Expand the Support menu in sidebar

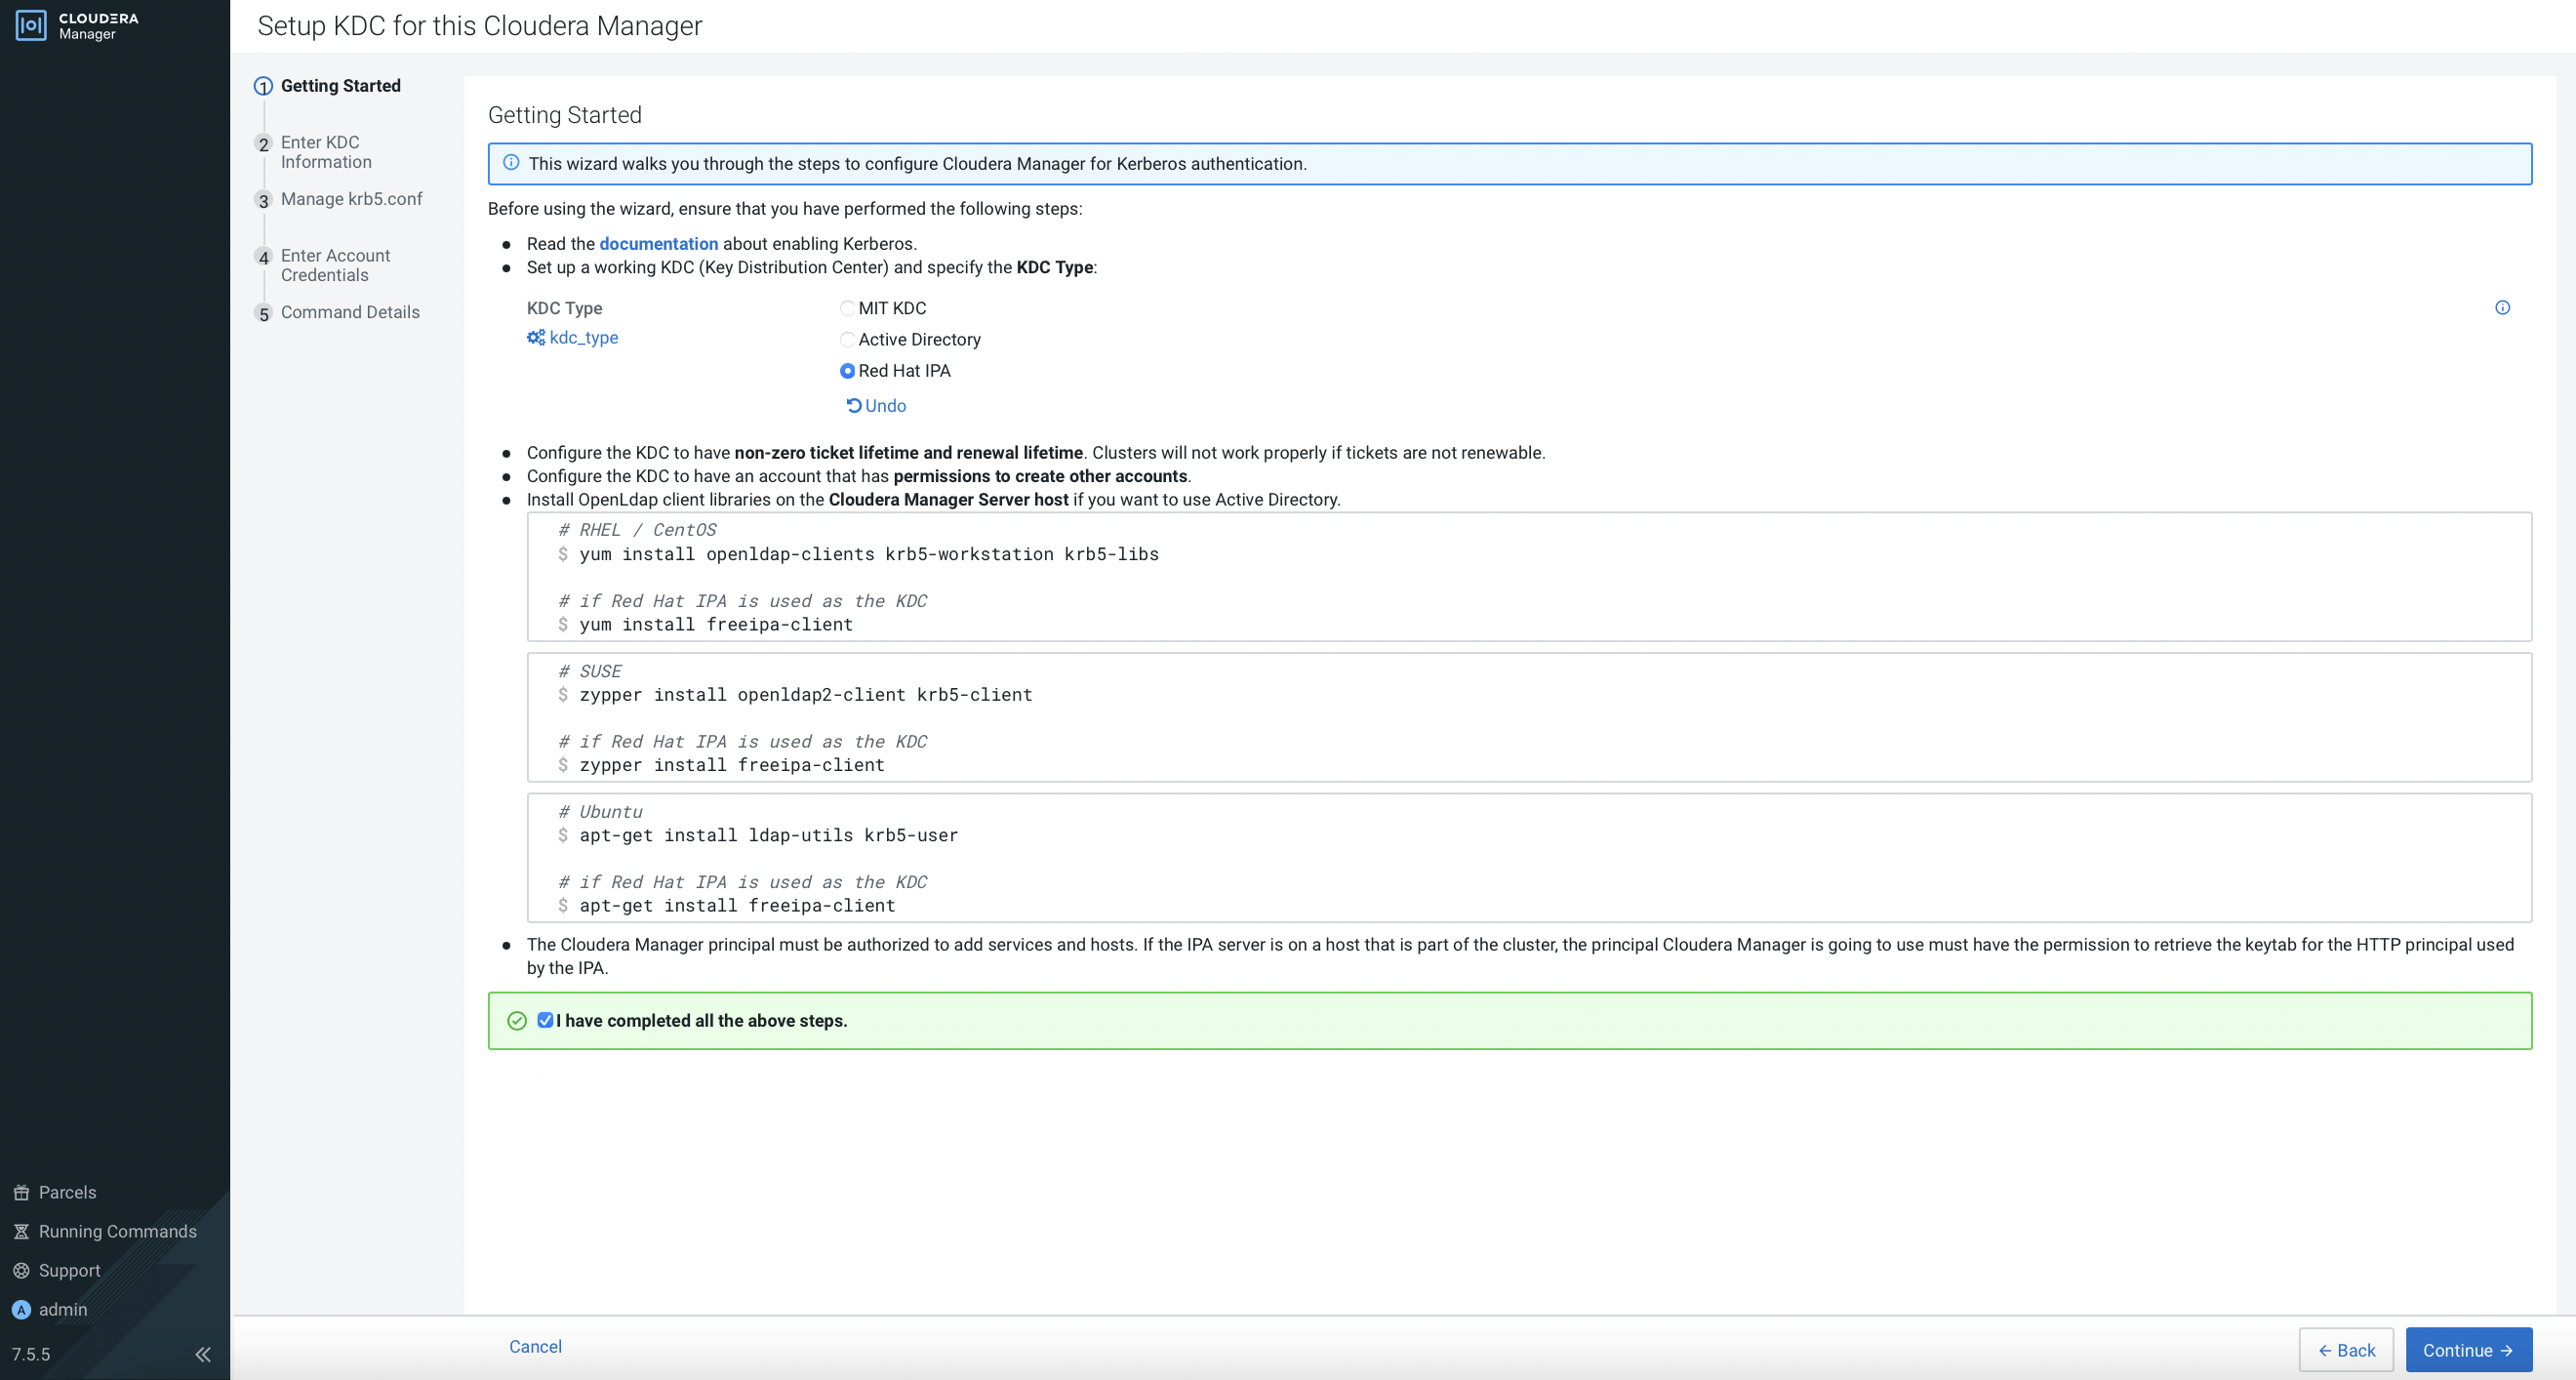tap(69, 1270)
